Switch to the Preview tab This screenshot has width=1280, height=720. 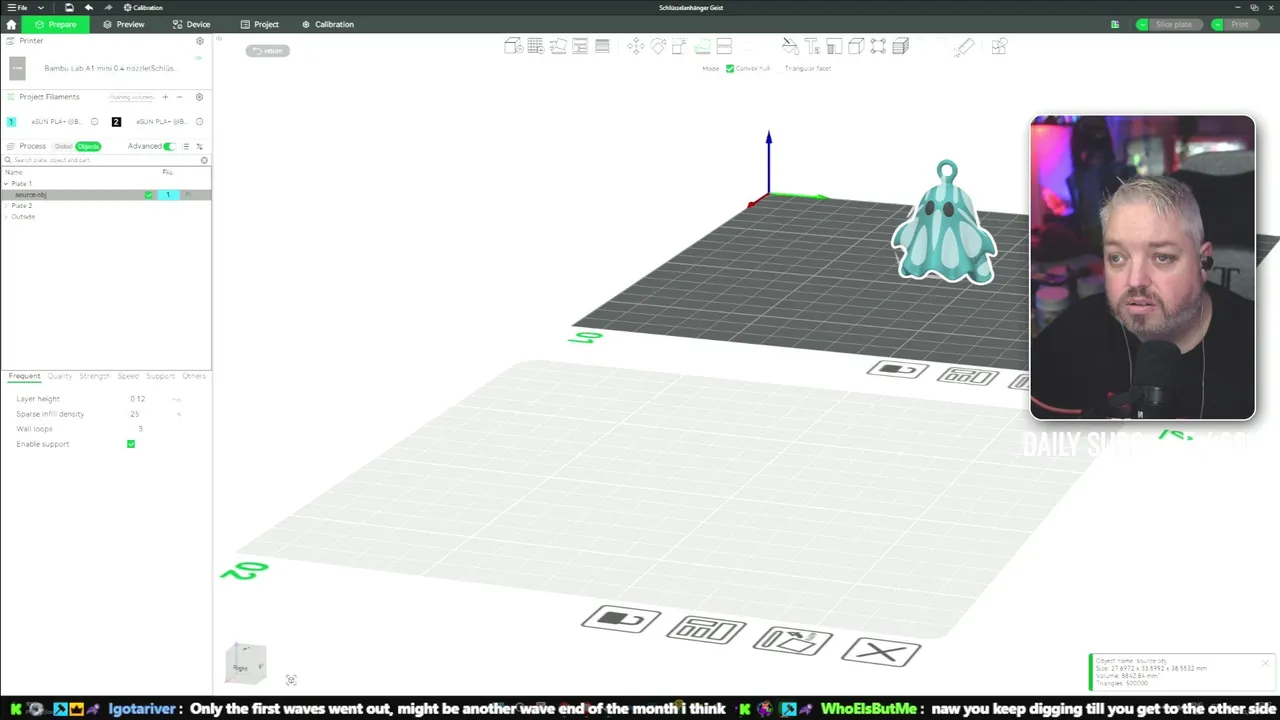click(x=124, y=24)
